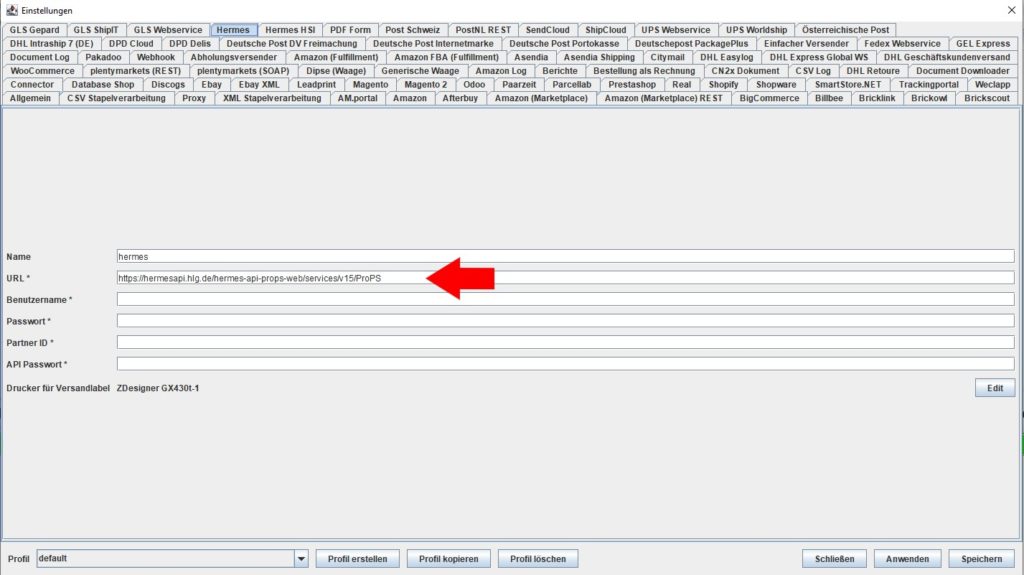Open the Allgemein tab
The width and height of the screenshot is (1024, 575).
pos(30,99)
